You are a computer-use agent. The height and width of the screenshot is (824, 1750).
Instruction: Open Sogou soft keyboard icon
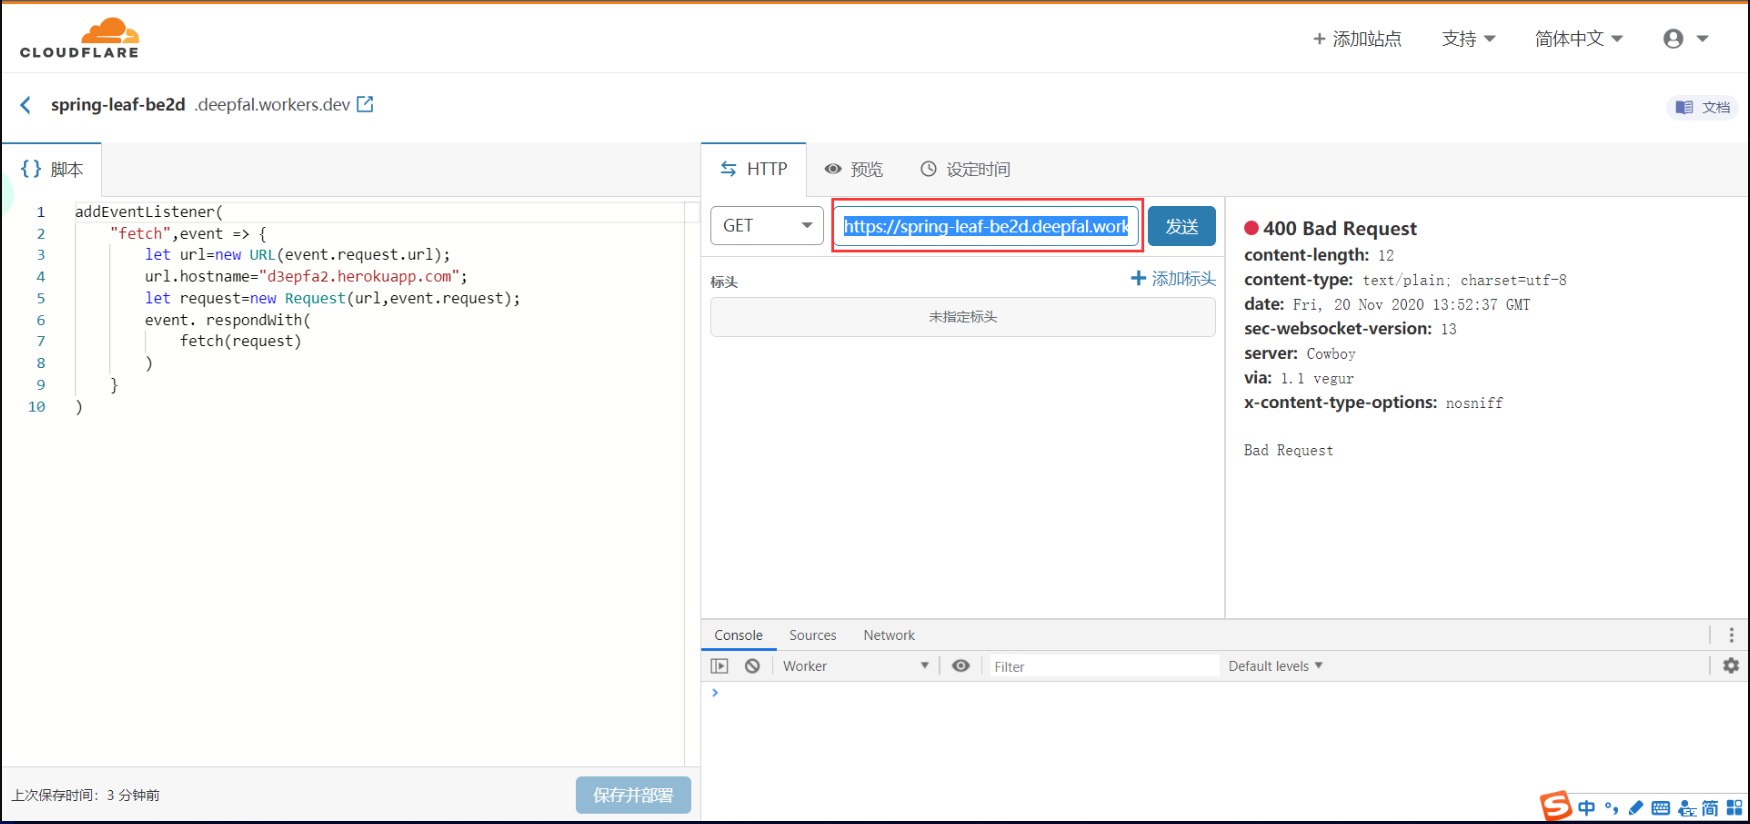(x=1661, y=808)
